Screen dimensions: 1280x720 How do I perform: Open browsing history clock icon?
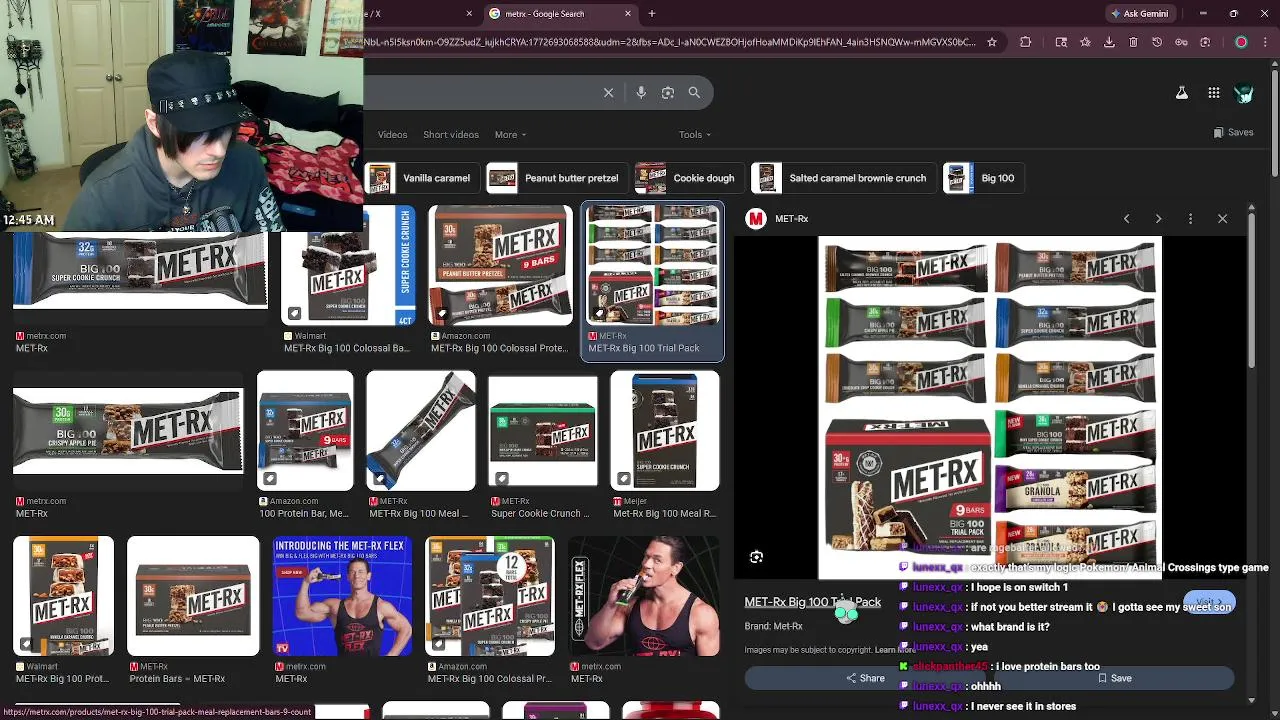(x=1157, y=42)
